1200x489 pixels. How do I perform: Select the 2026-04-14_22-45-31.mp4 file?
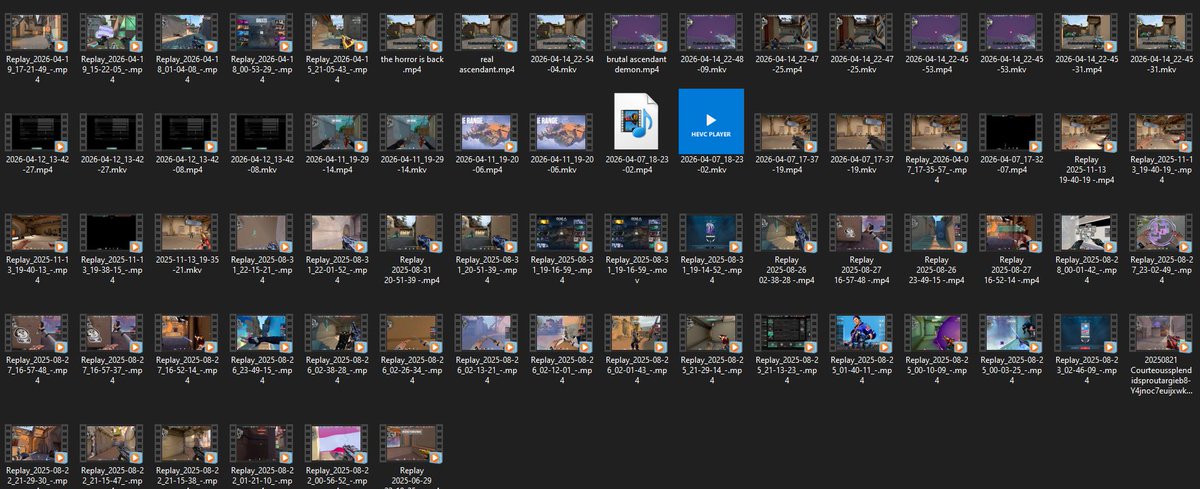pyautogui.click(x=1086, y=44)
